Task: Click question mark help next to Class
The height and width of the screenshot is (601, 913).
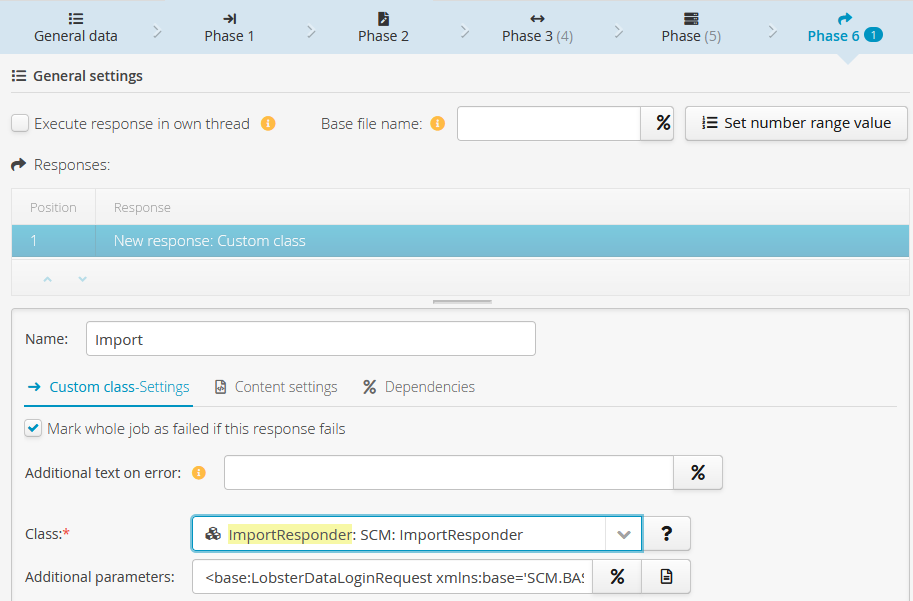Action: 666,534
